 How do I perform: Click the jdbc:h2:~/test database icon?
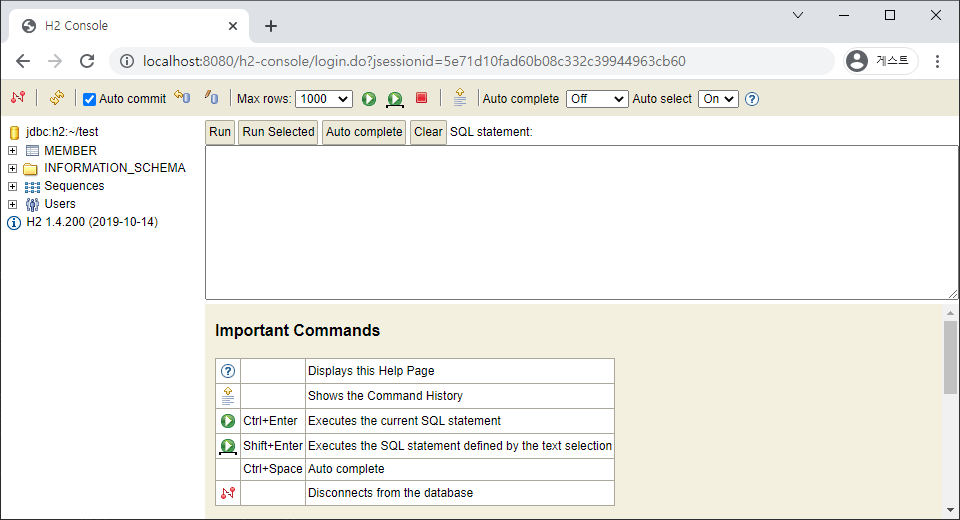pyautogui.click(x=15, y=132)
